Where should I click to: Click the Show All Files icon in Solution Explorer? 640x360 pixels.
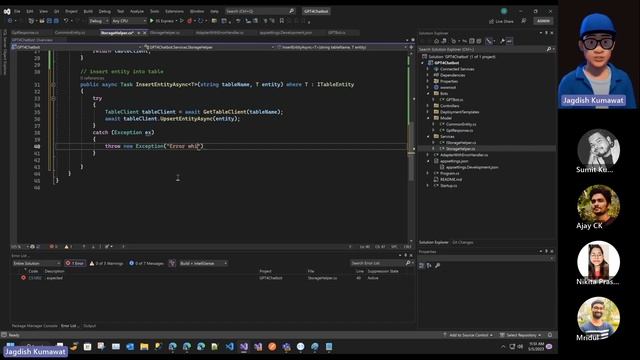click(x=479, y=41)
